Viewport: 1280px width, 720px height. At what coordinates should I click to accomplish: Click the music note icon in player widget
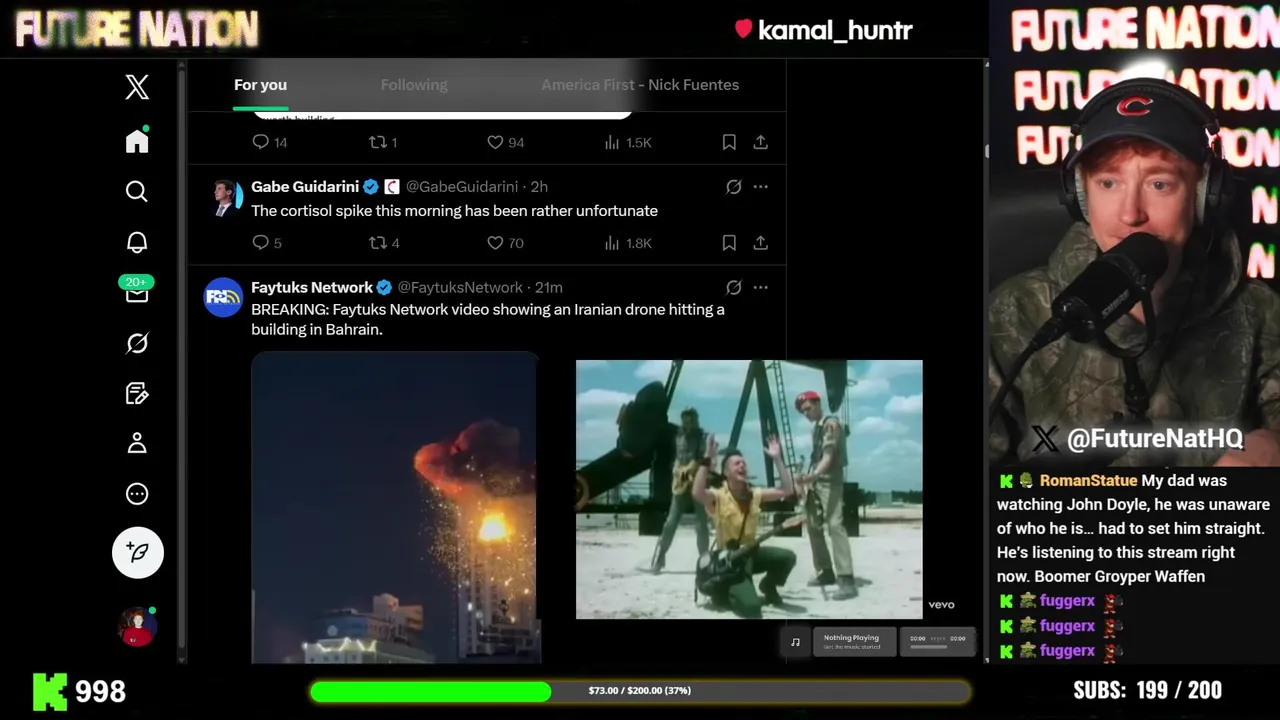click(795, 642)
